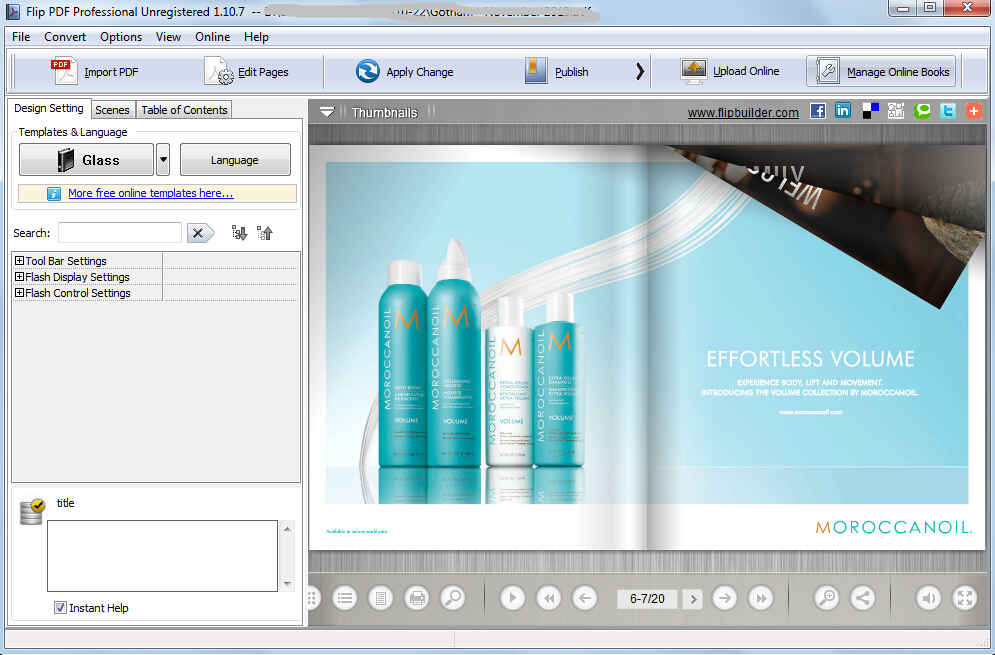Viewport: 995px width, 655px height.
Task: Click the collapse all settings icon
Action: tap(265, 233)
